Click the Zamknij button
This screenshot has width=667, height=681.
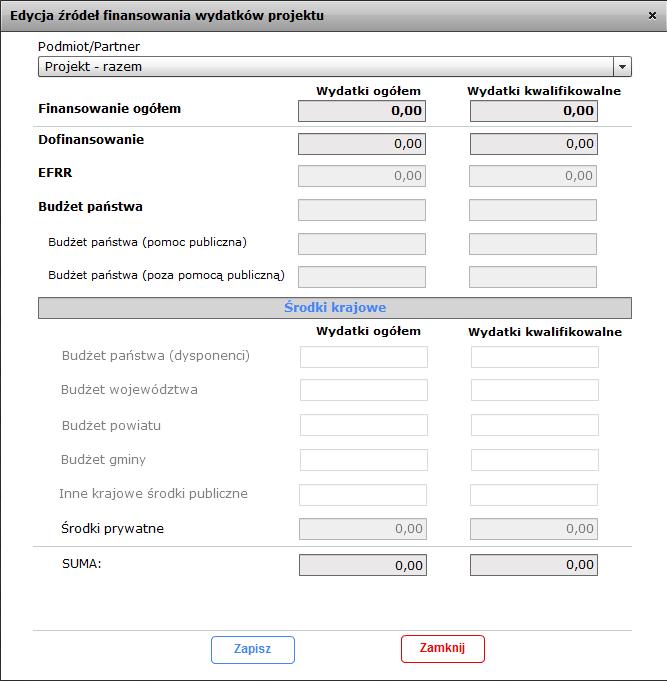[442, 649]
